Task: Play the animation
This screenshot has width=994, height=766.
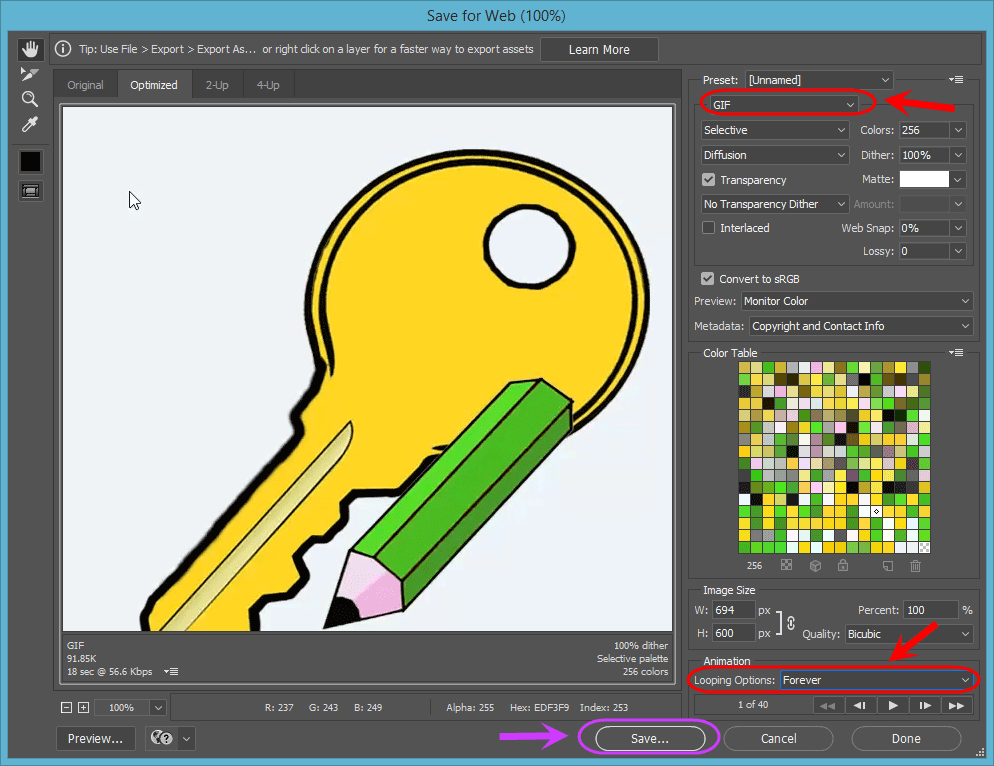Action: click(893, 705)
